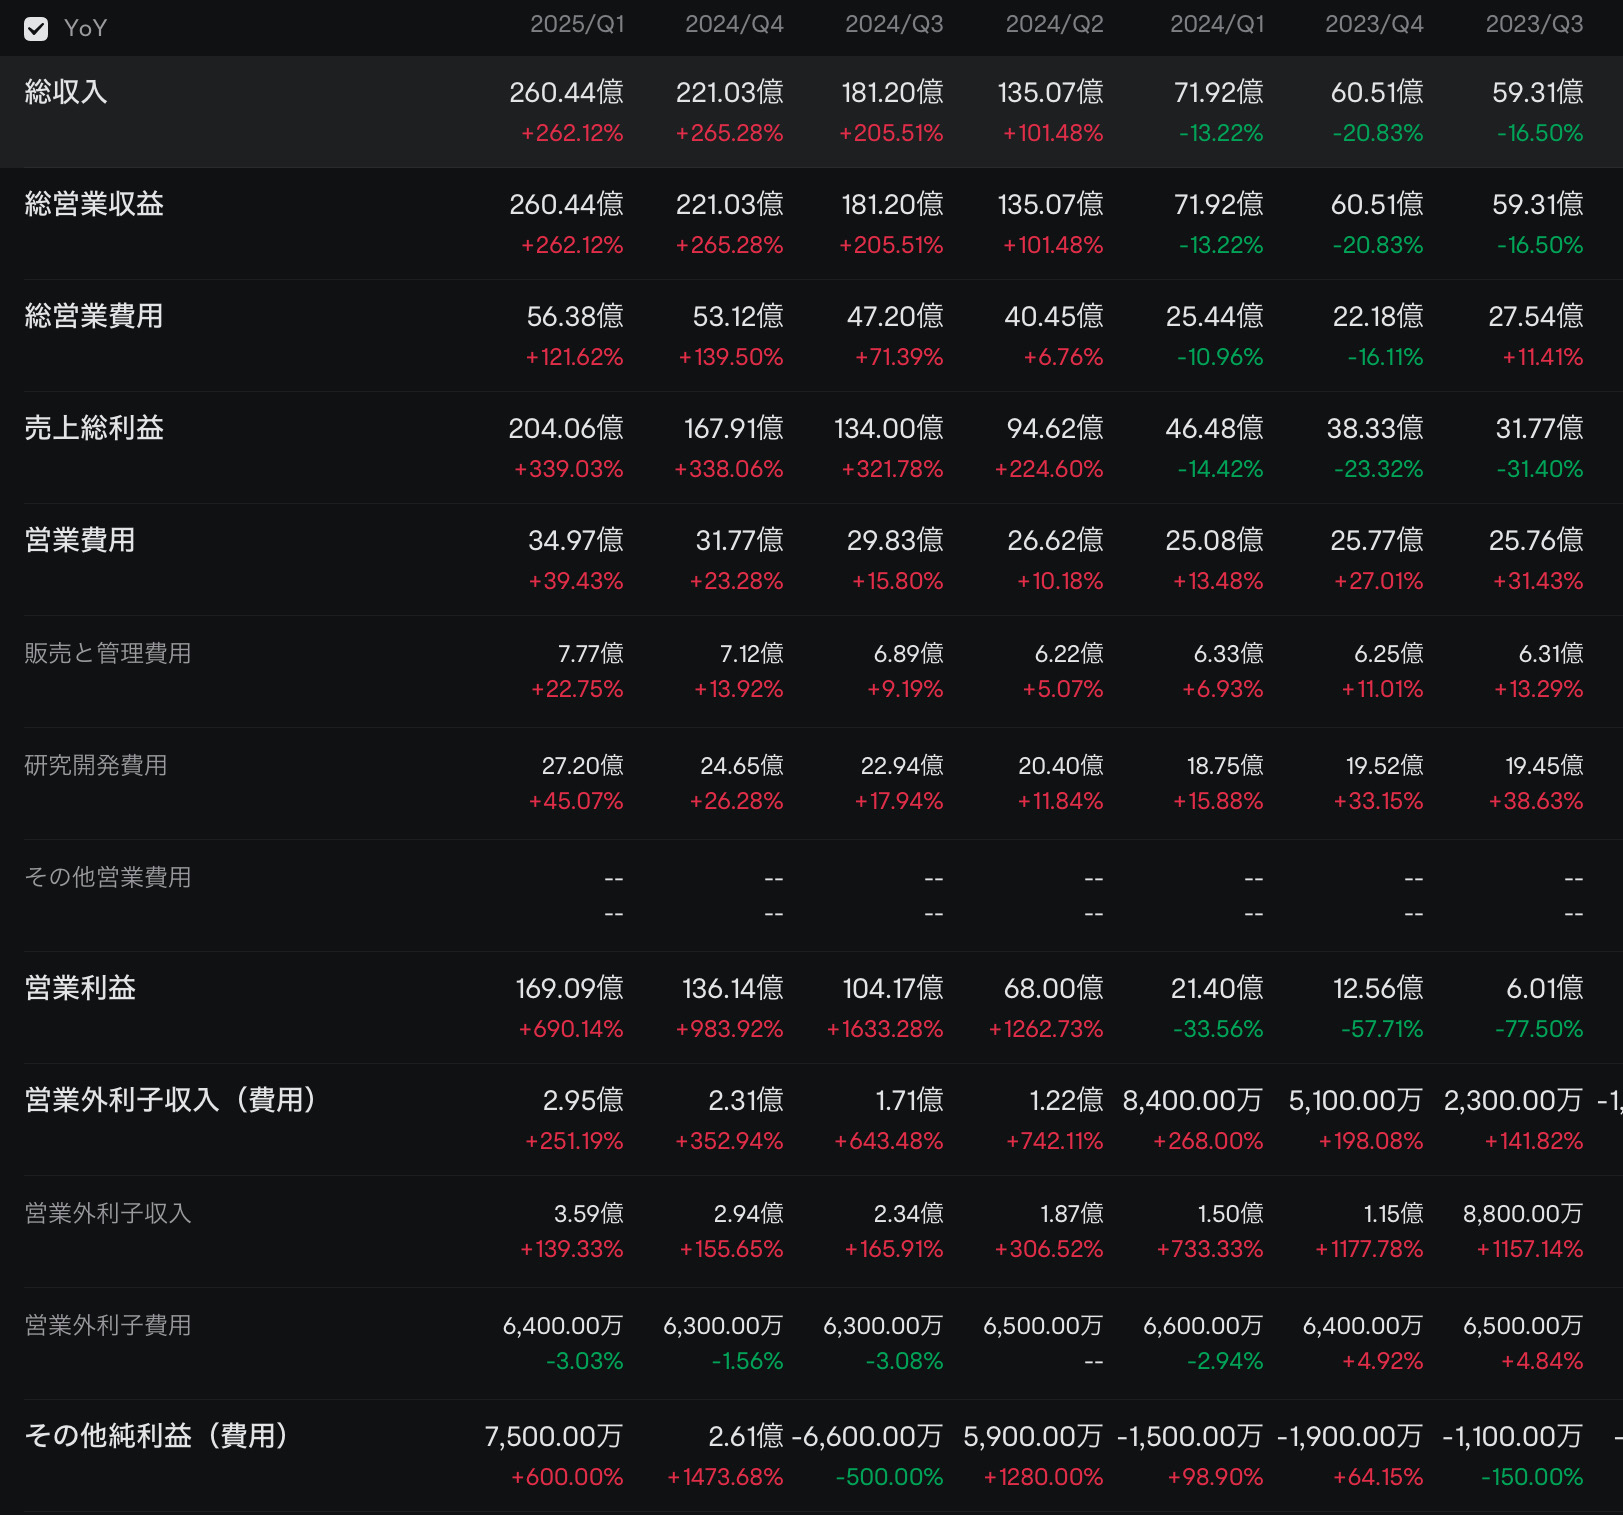This screenshot has height=1515, width=1623.
Task: Click 販売と管理費用 growth +5.07%
Action: [1063, 689]
